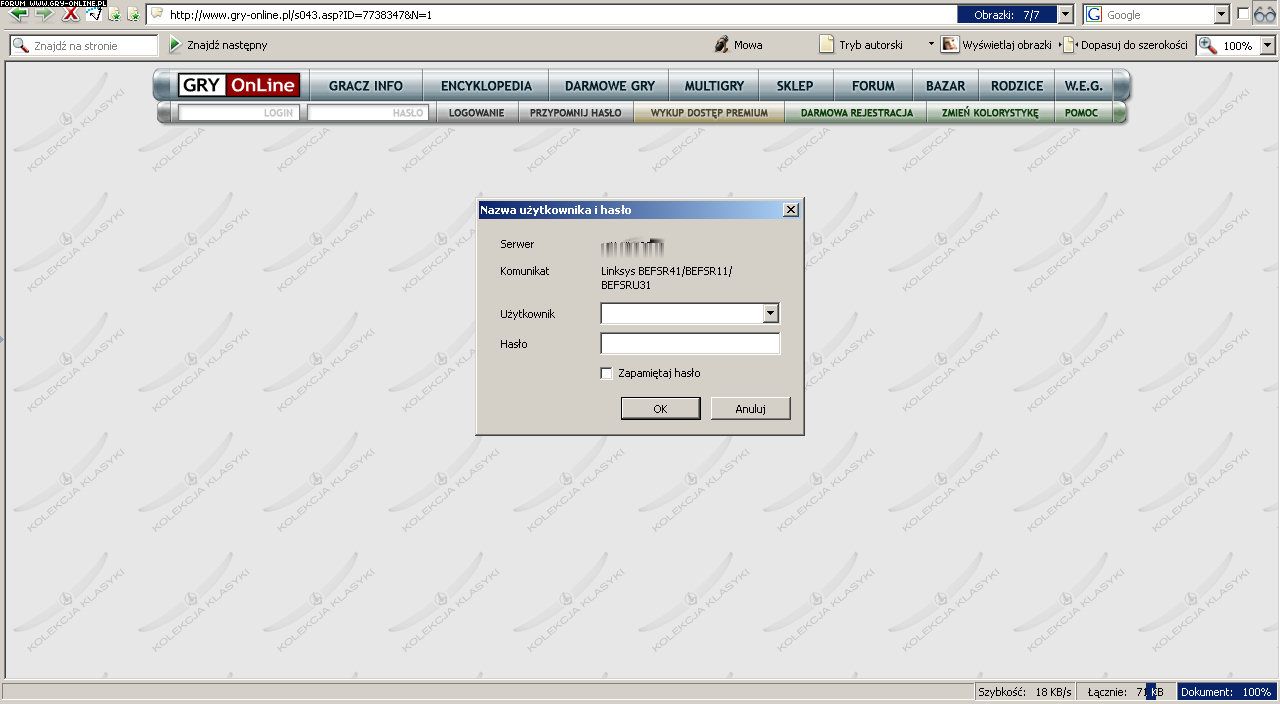
Task: Open the GRACZ INFO menu
Action: click(366, 86)
